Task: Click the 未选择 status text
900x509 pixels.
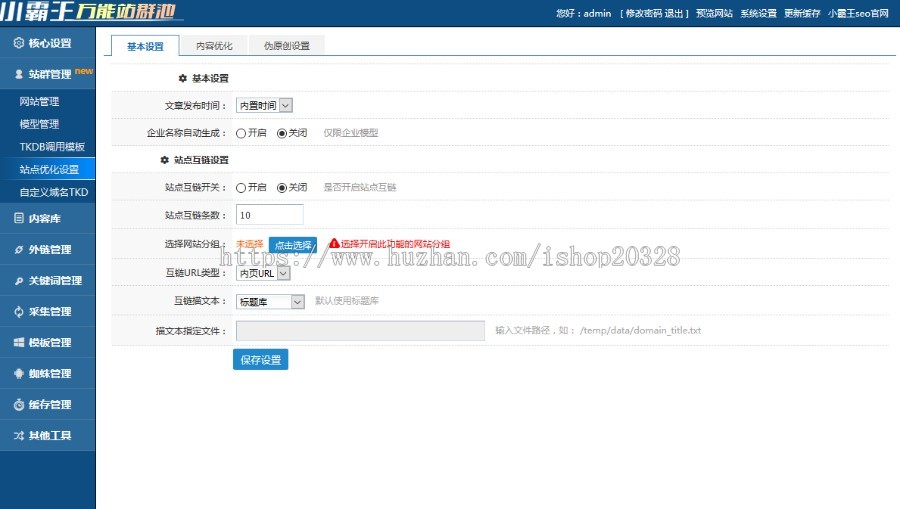Action: click(250, 244)
